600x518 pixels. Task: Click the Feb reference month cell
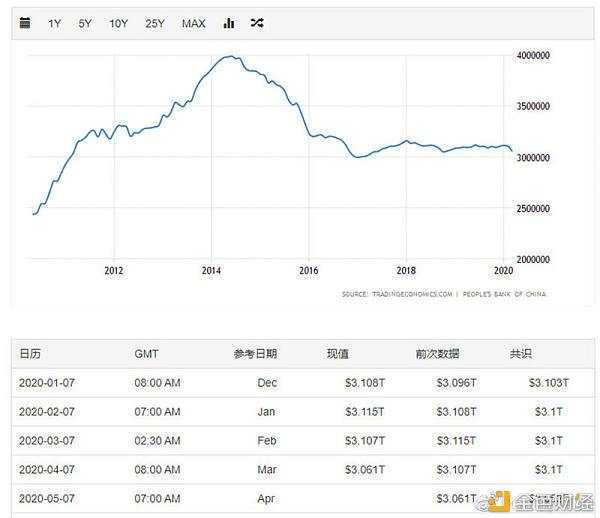tap(267, 441)
